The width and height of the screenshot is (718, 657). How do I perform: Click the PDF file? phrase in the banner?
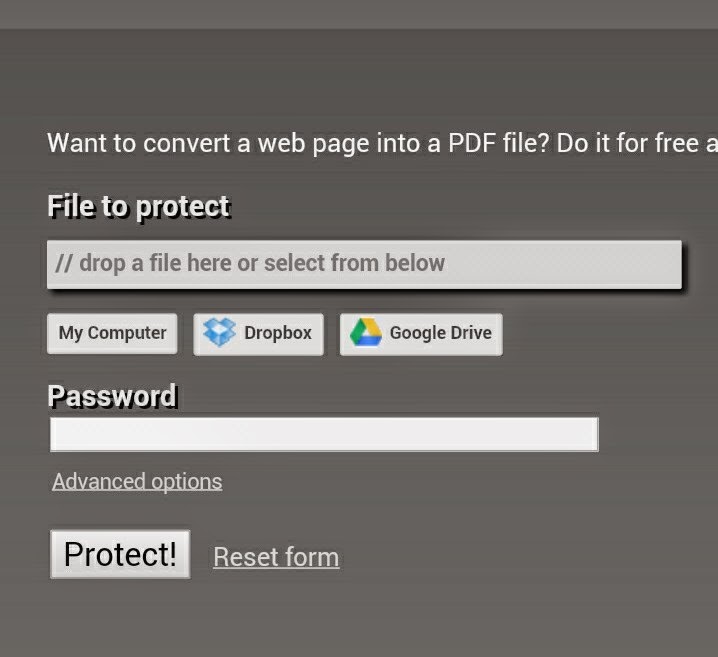tap(498, 143)
